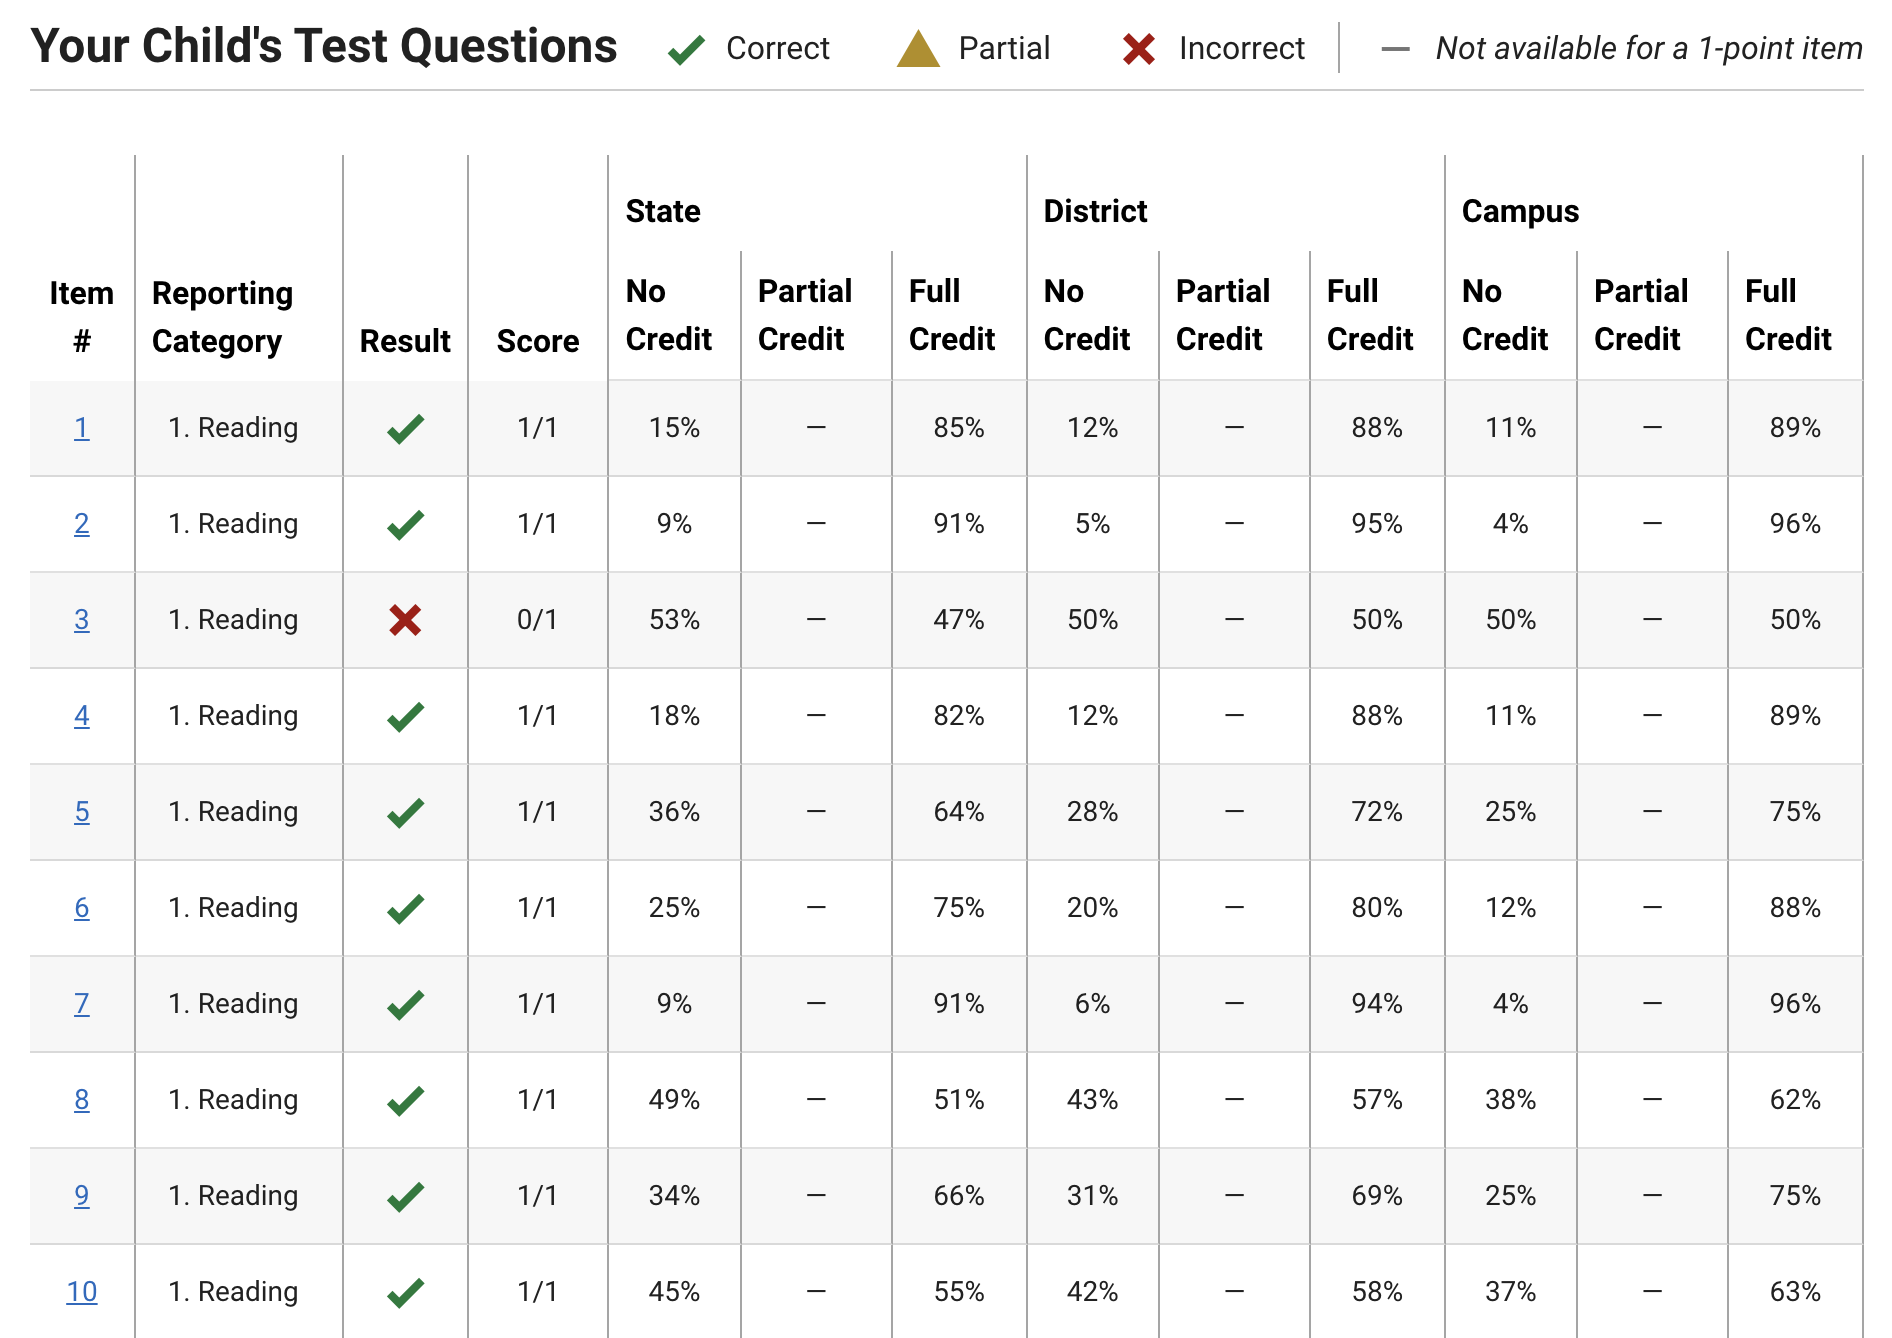
Task: Click the gold Partial triangle legend icon
Action: [x=918, y=48]
